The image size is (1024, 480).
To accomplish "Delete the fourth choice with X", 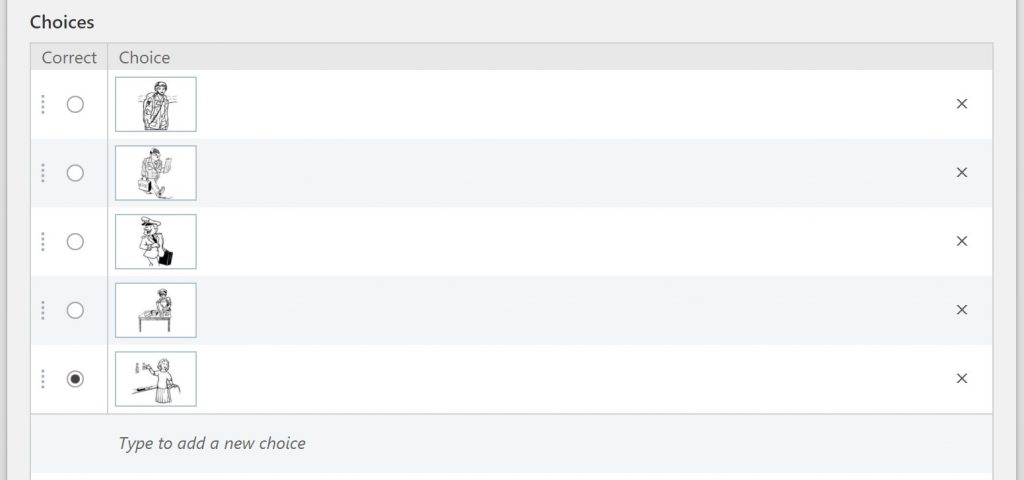I will pos(962,310).
